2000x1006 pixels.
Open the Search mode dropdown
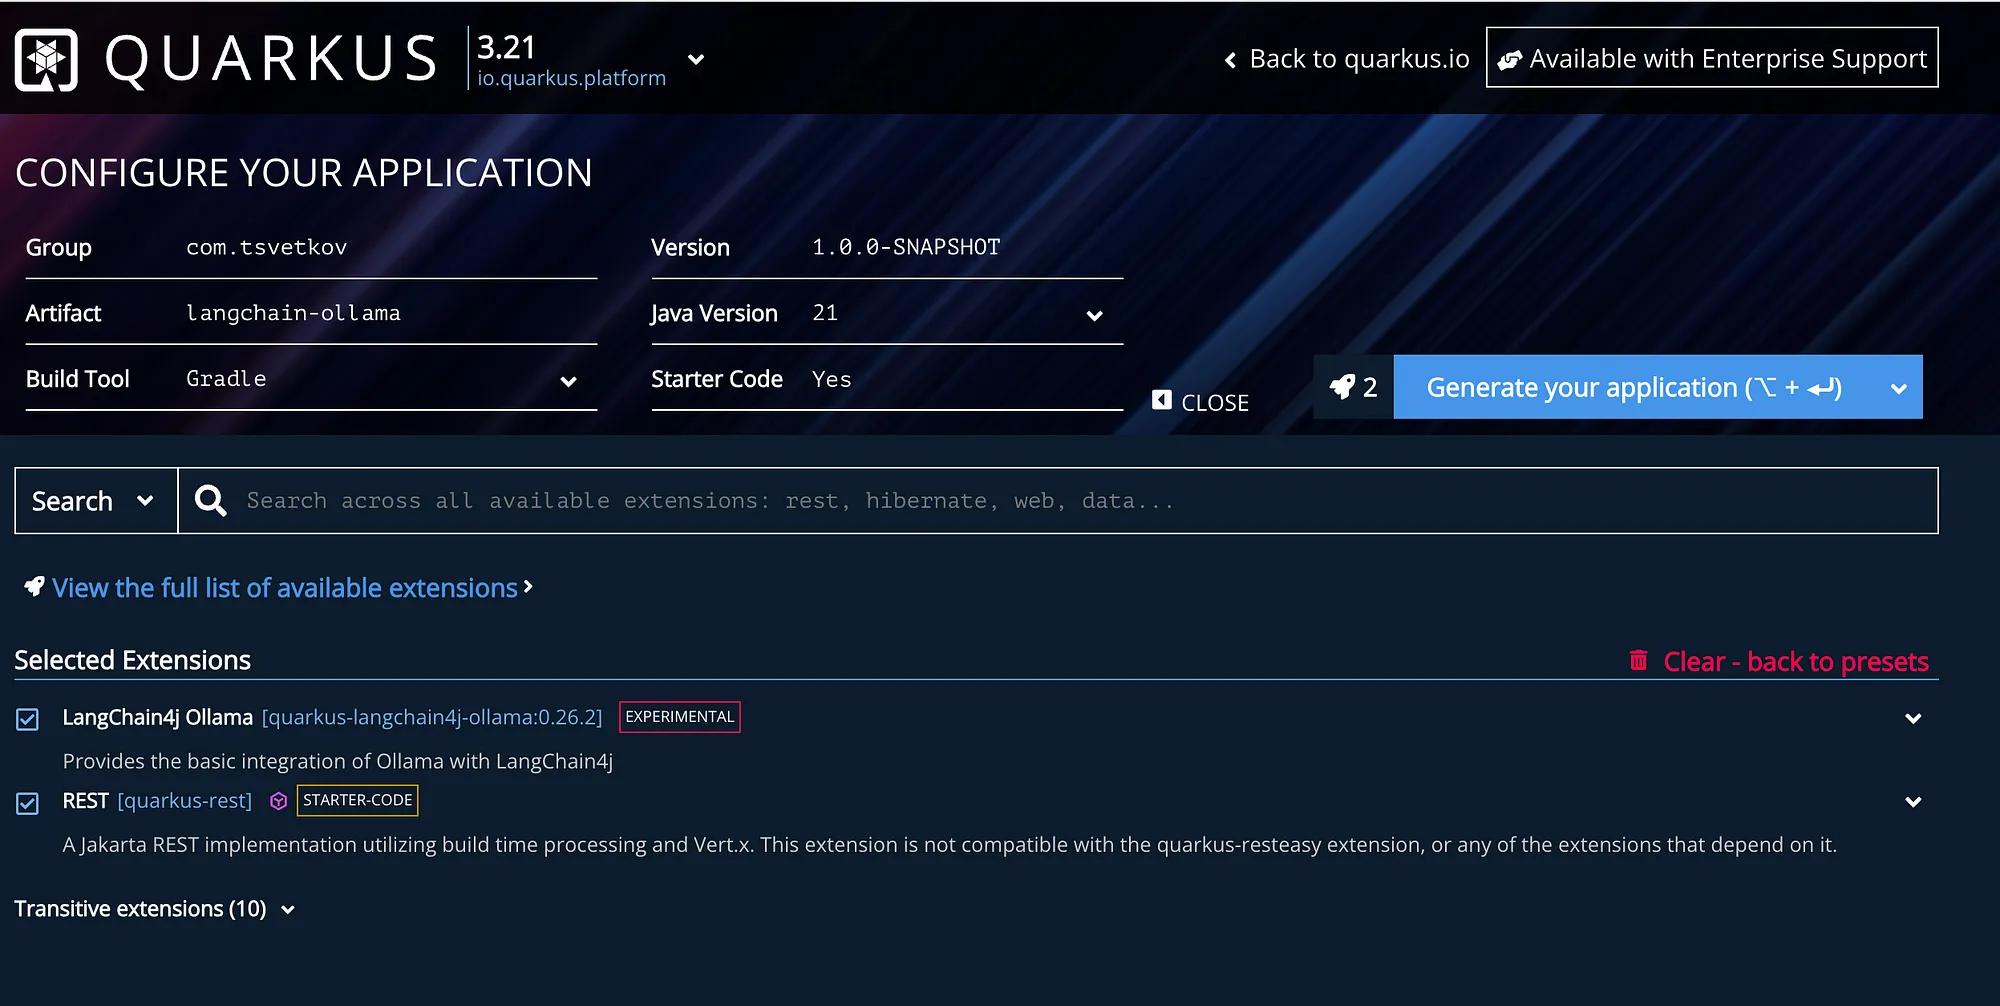(x=96, y=501)
